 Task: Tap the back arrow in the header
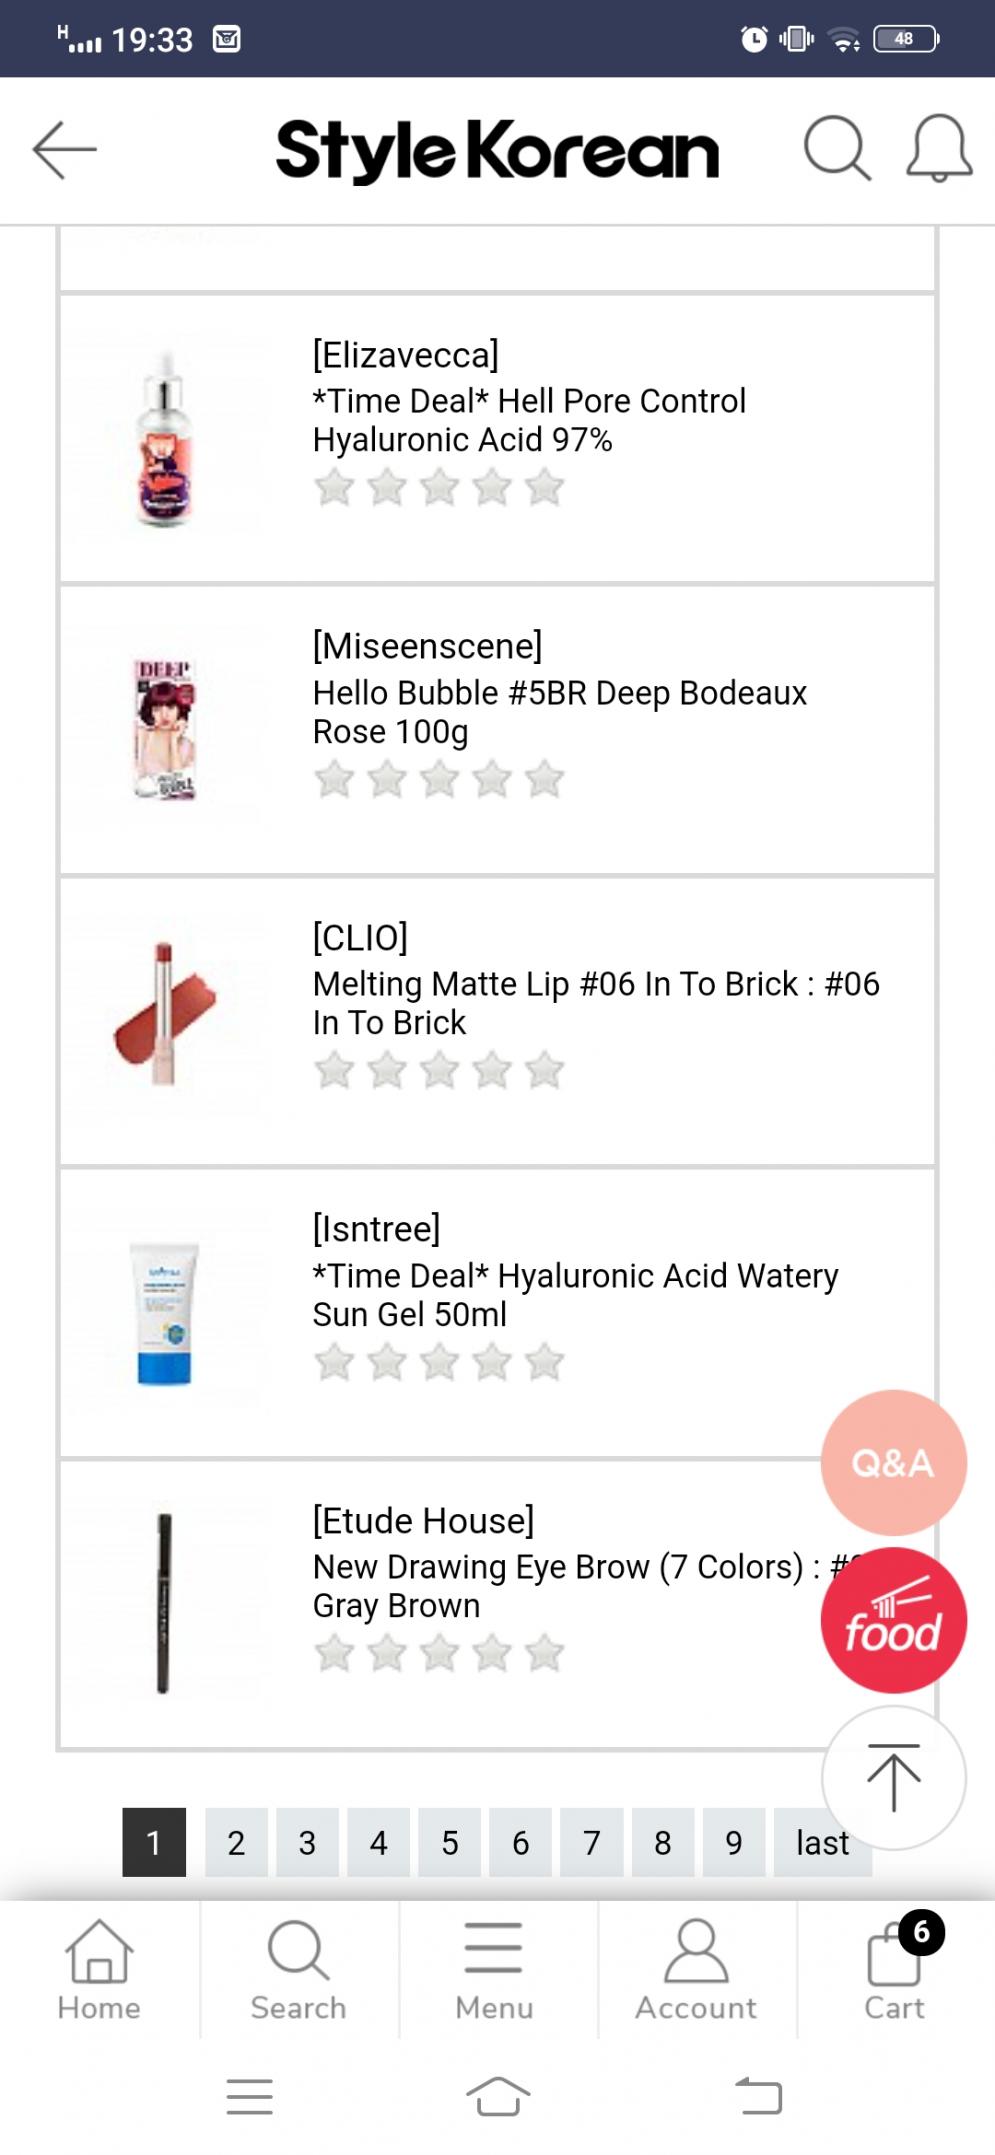tap(65, 150)
